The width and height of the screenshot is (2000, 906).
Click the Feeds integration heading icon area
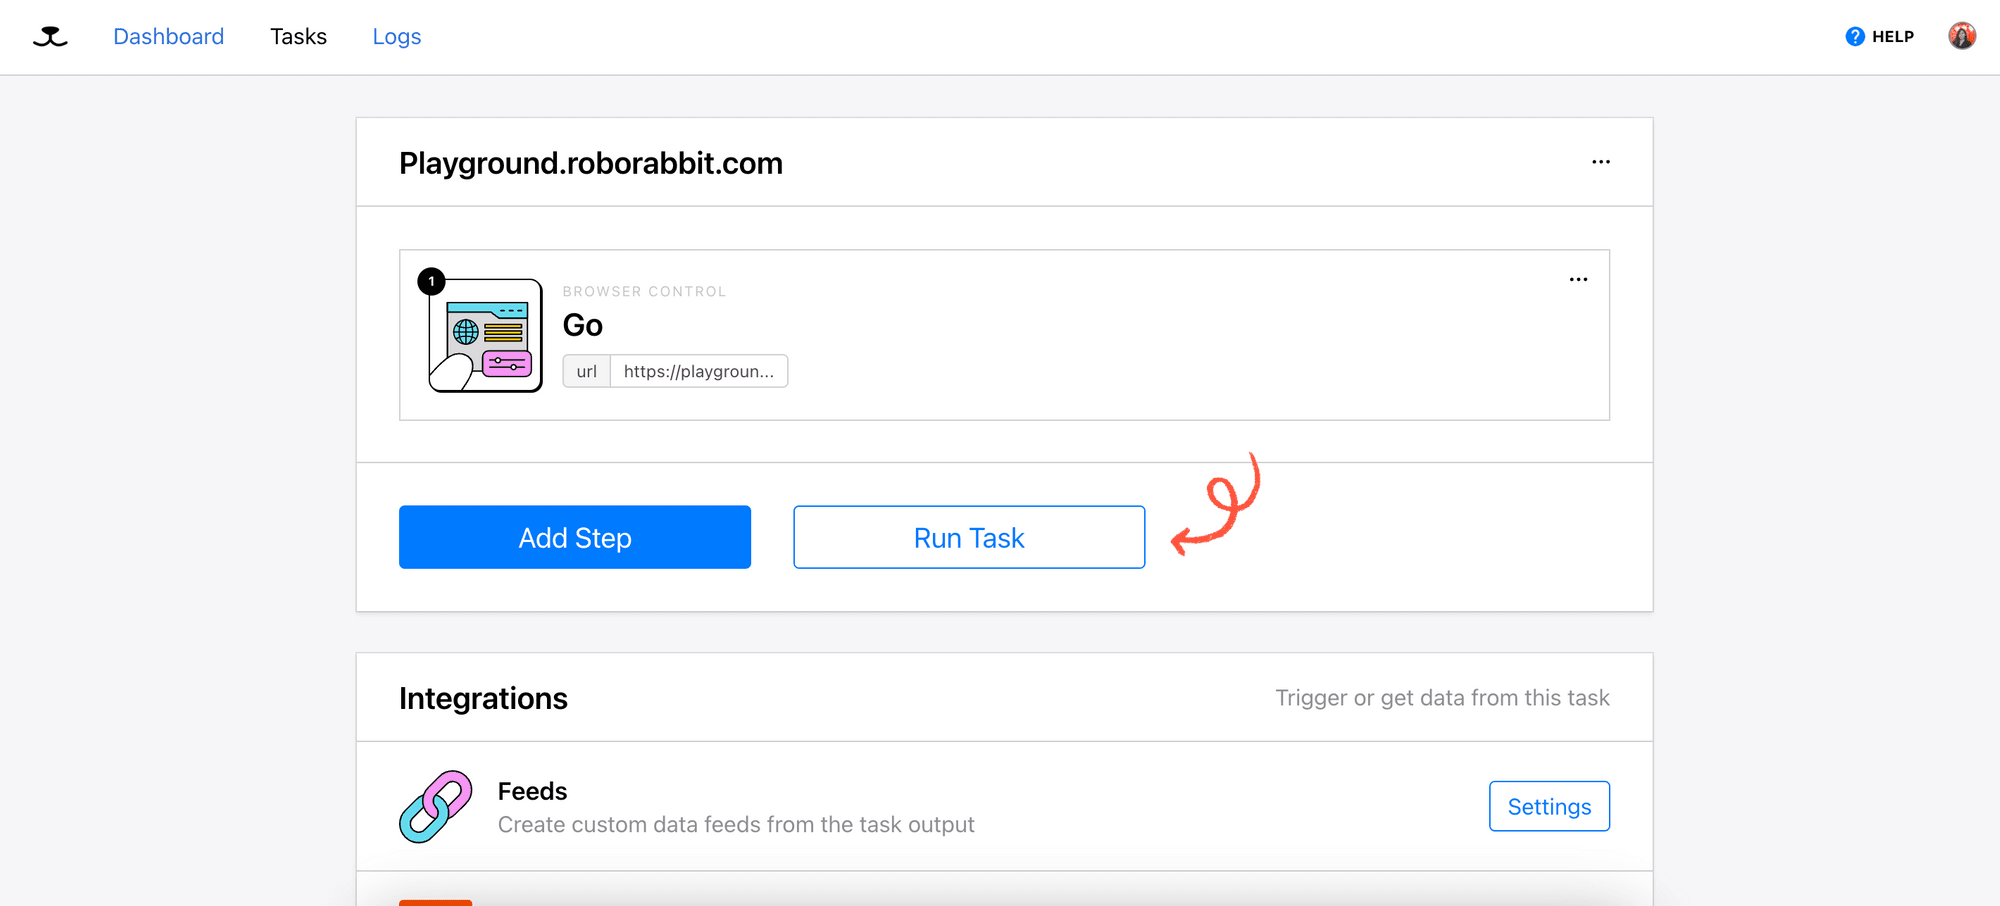[435, 806]
